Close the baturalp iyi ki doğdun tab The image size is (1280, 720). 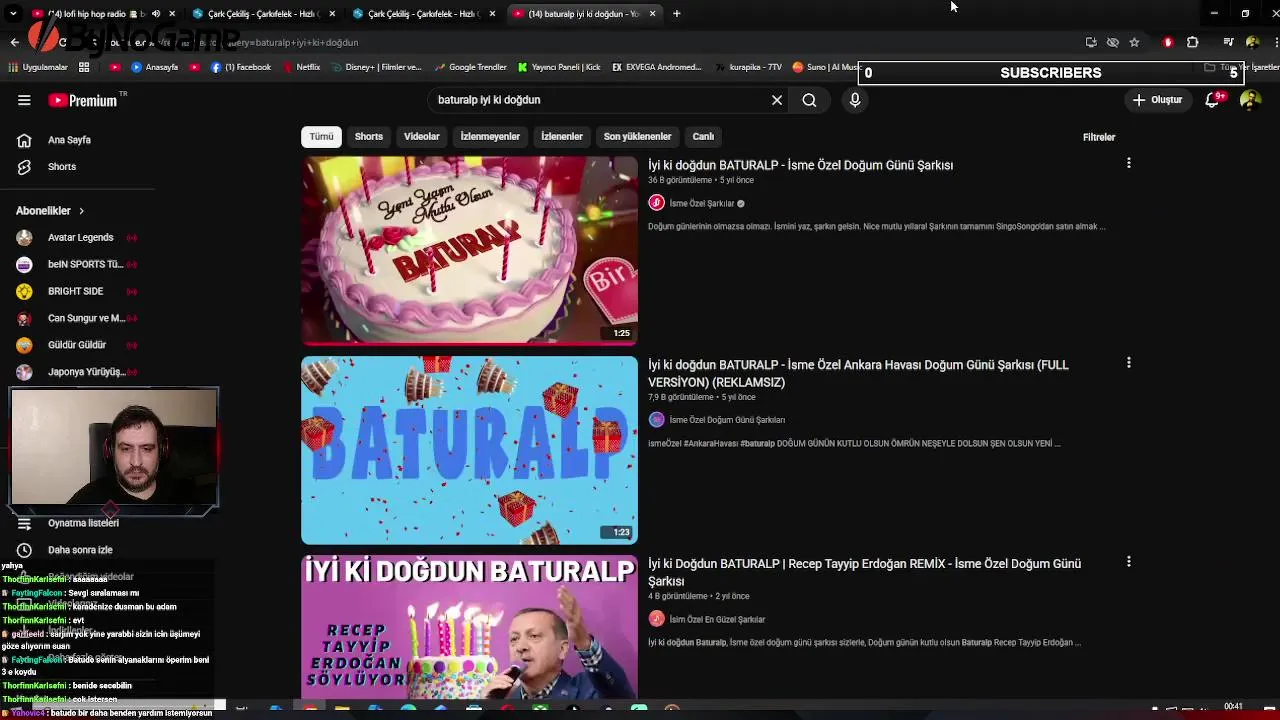click(x=653, y=14)
